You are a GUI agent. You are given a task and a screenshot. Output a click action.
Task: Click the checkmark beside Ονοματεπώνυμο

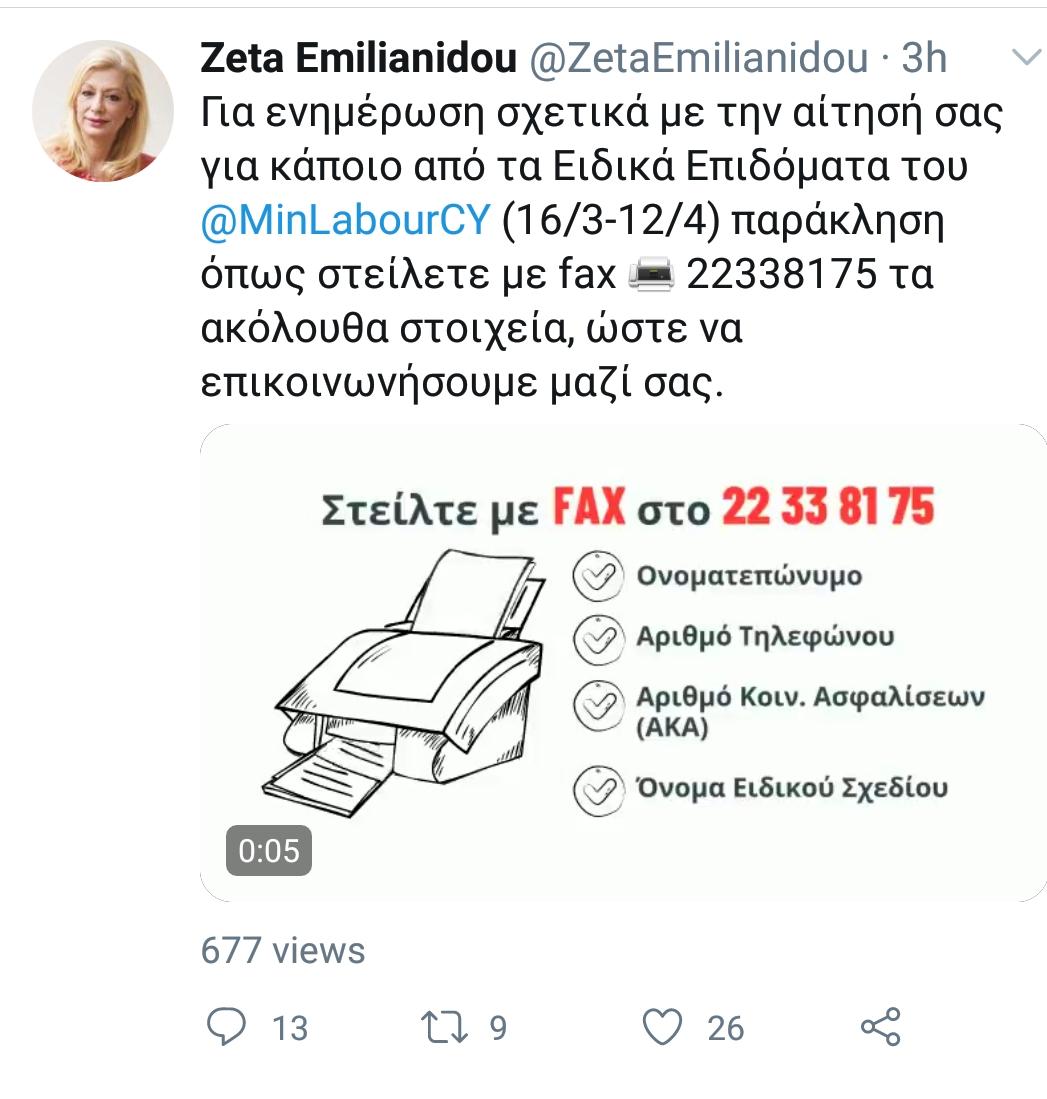598,576
